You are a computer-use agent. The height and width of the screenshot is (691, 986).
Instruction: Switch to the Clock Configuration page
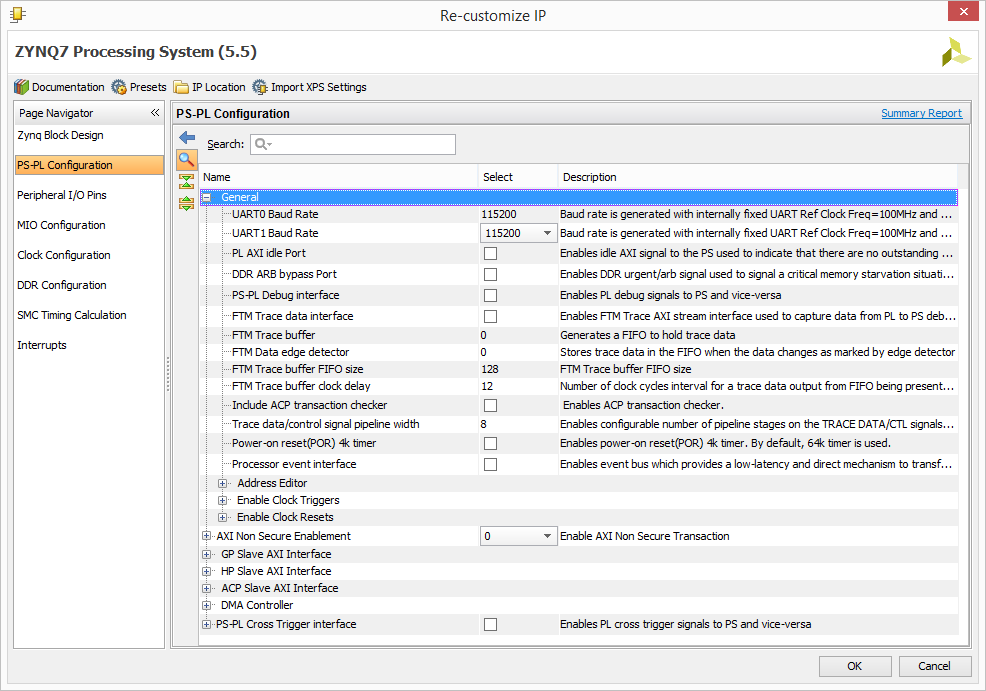(x=64, y=255)
